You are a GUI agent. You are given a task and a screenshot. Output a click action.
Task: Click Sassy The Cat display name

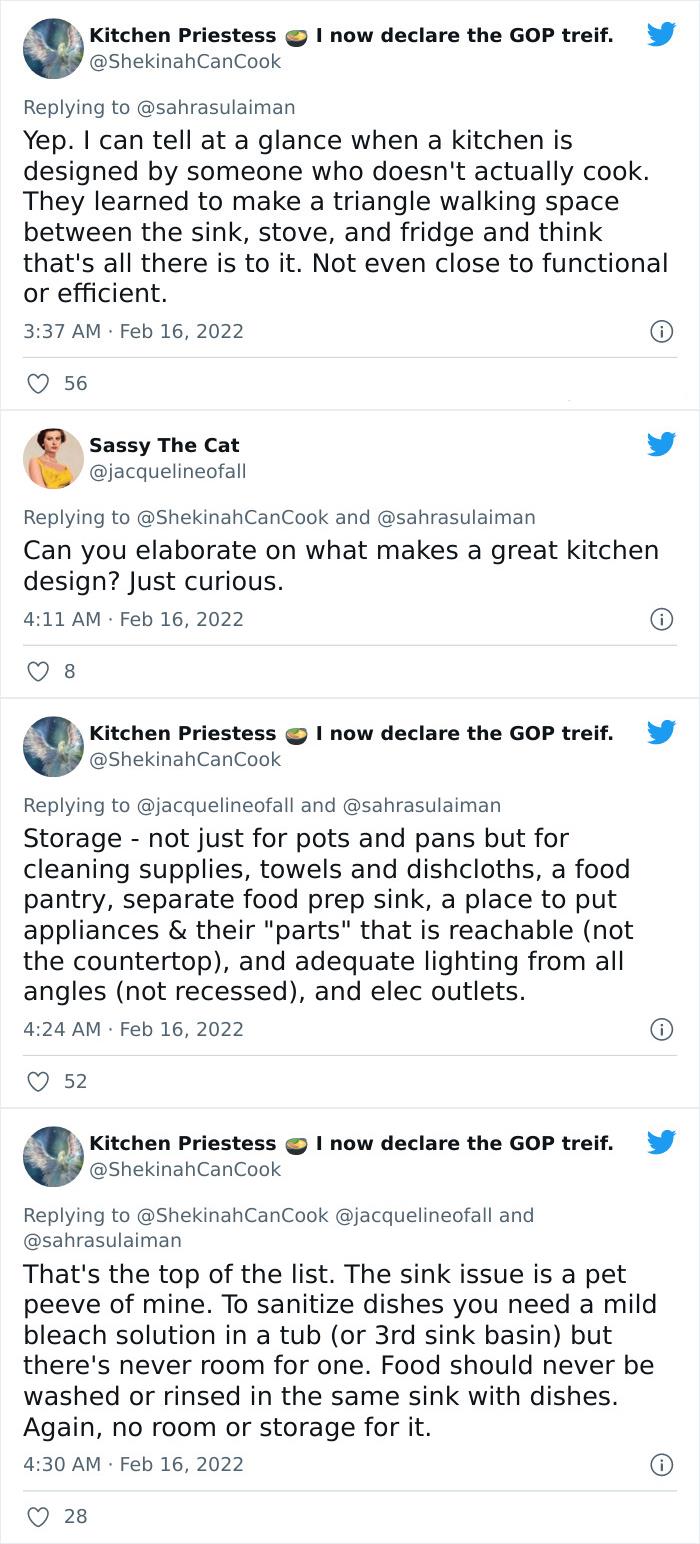(164, 445)
